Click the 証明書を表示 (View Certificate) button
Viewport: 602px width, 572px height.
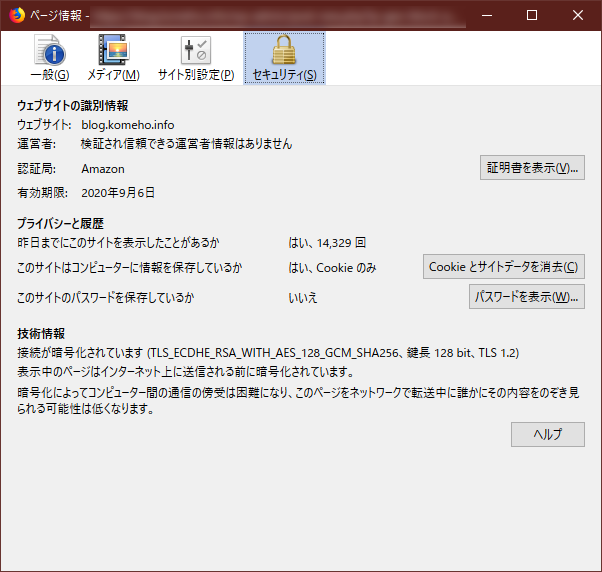point(532,167)
